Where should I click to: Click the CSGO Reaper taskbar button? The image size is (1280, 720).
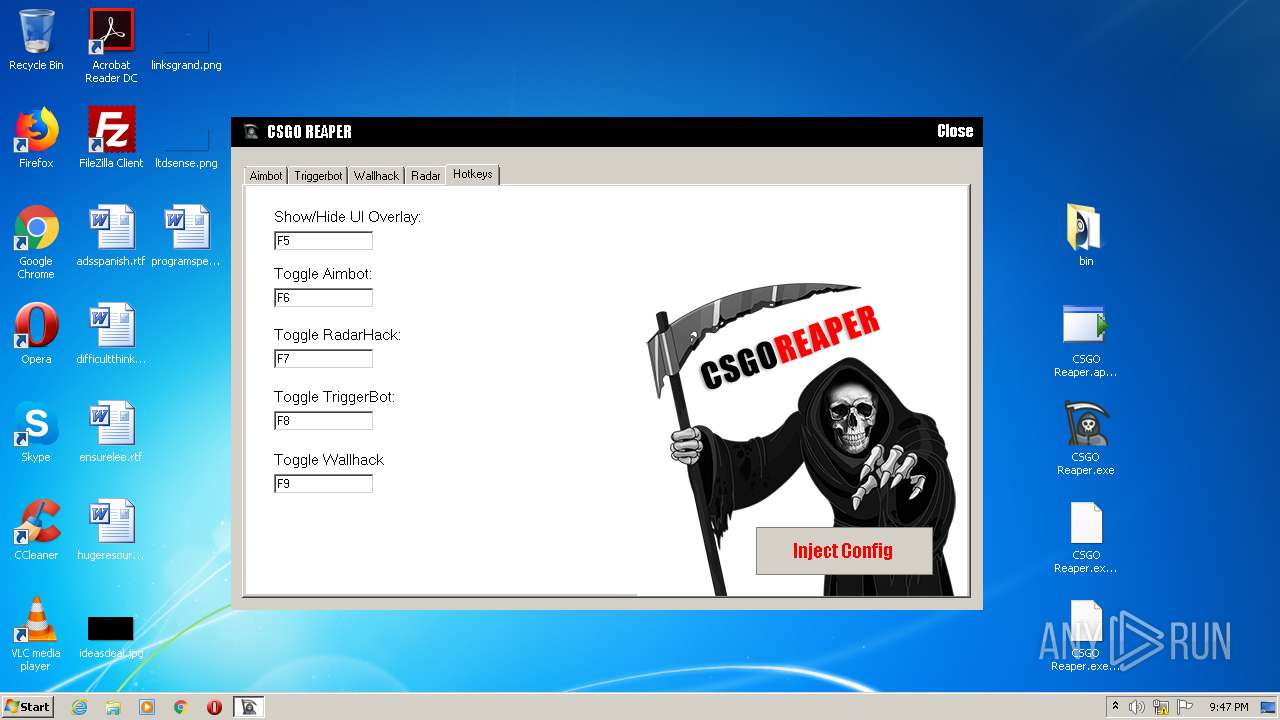[249, 707]
